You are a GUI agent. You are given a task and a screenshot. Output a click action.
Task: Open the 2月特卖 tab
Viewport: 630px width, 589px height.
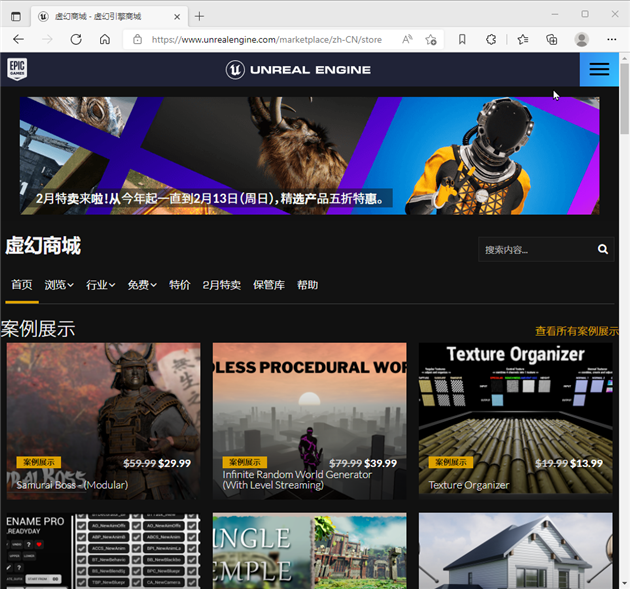[221, 285]
